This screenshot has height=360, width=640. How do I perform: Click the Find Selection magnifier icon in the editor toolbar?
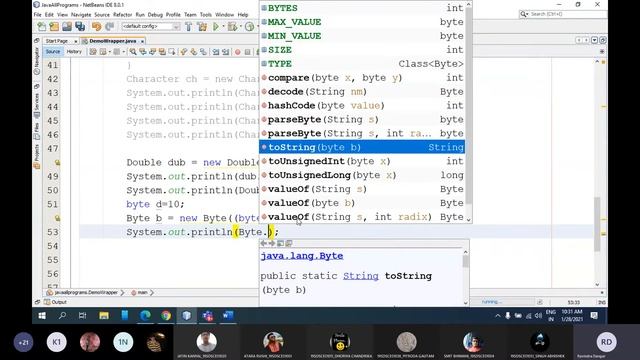pyautogui.click(x=133, y=52)
